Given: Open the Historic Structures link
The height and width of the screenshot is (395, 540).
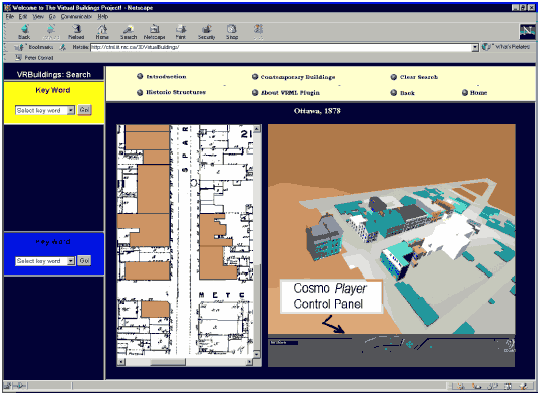Looking at the screenshot, I should pos(176,92).
